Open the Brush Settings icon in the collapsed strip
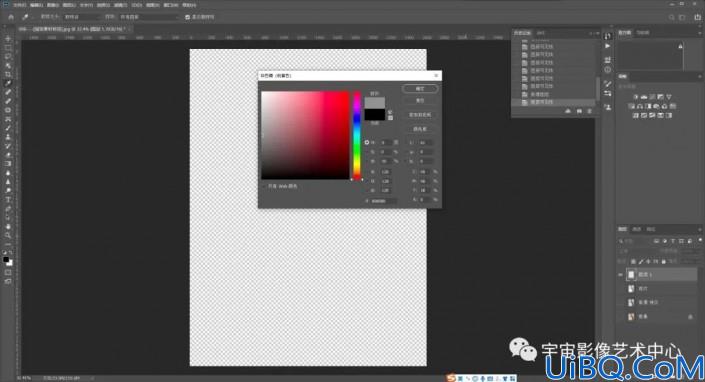Image resolution: width=705 pixels, height=382 pixels. pos(607,84)
